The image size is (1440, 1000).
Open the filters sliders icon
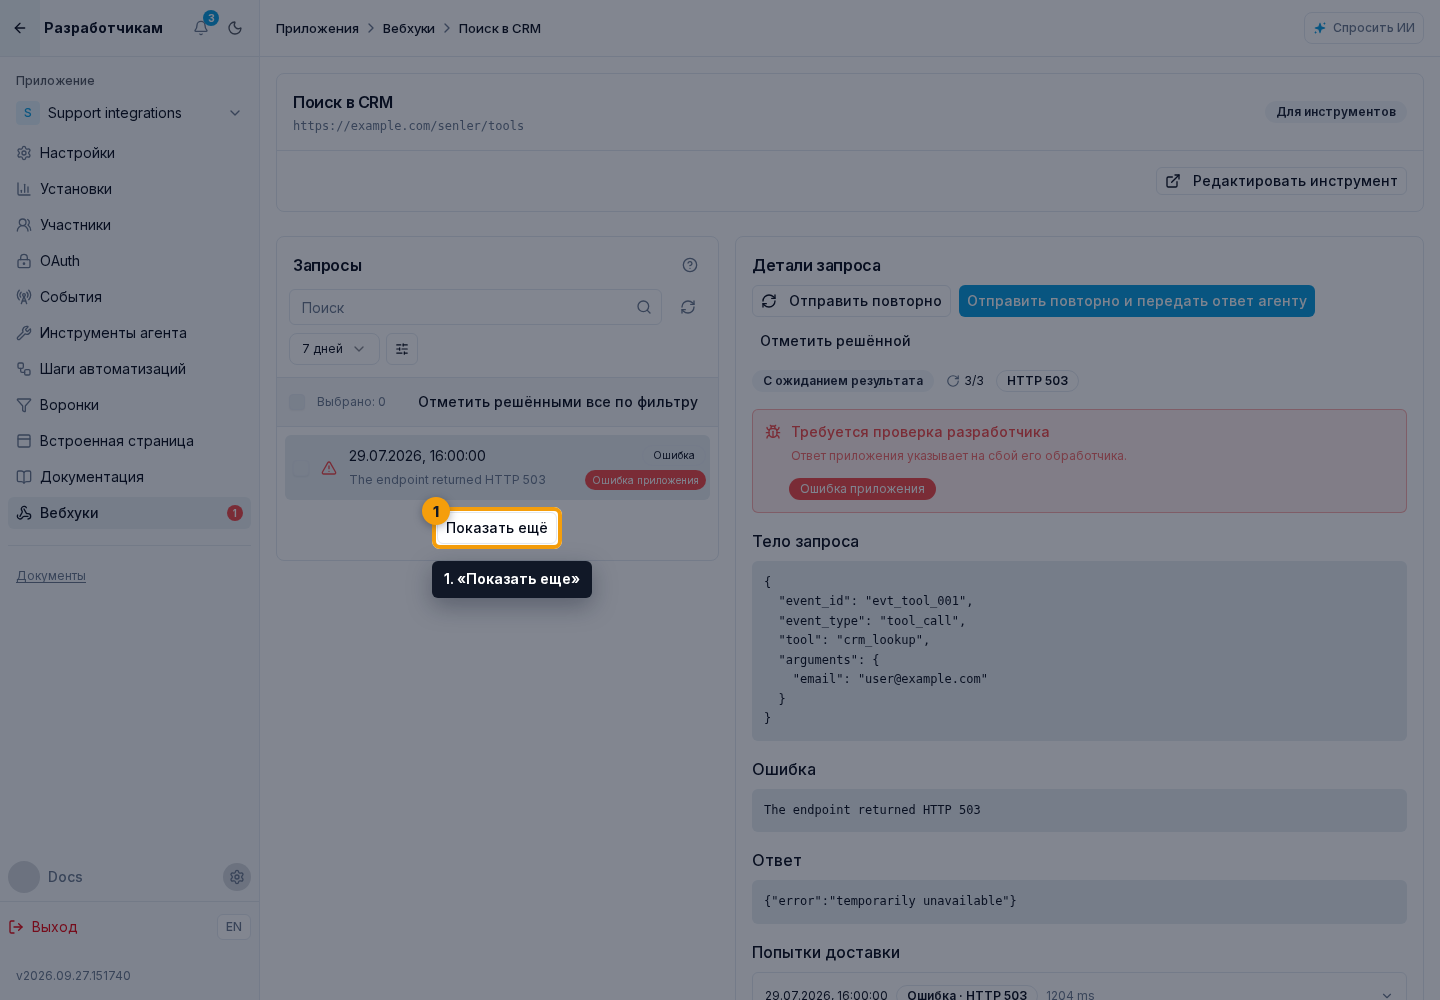[x=402, y=349]
